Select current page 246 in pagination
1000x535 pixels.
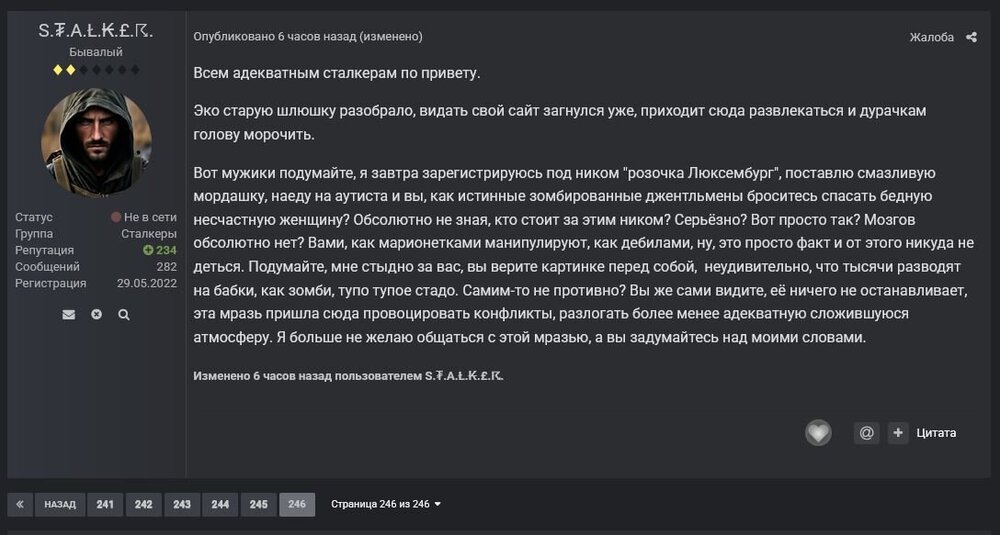point(297,504)
